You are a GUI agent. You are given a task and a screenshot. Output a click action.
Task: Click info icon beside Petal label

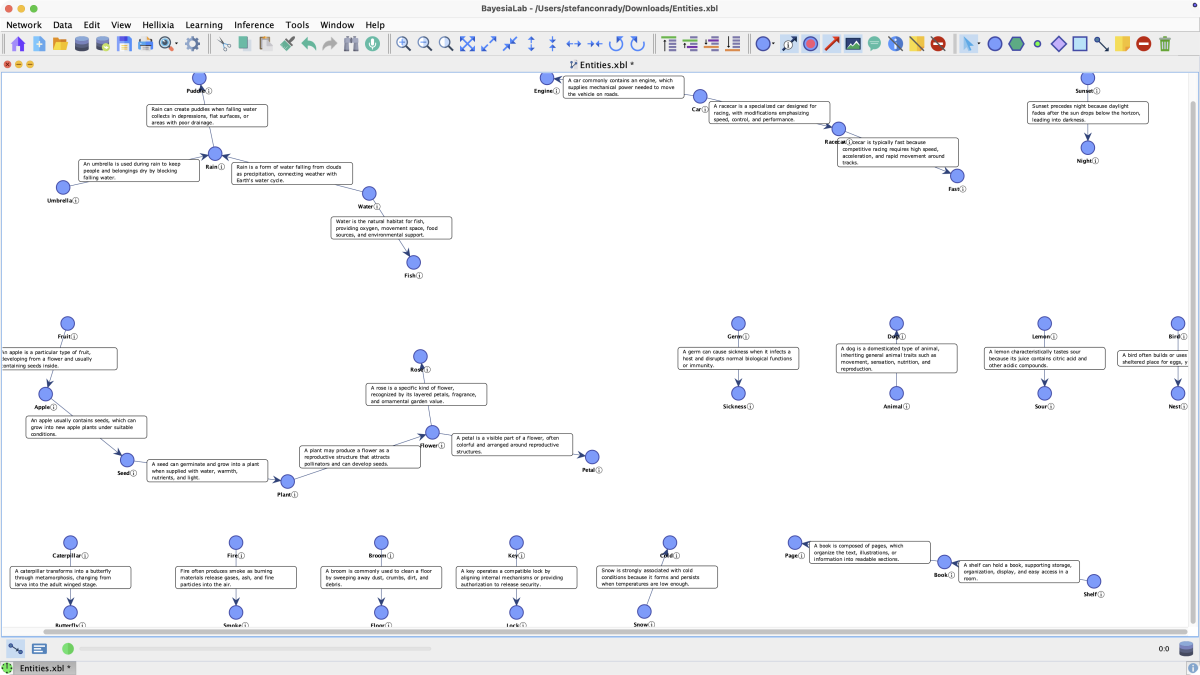pyautogui.click(x=599, y=469)
